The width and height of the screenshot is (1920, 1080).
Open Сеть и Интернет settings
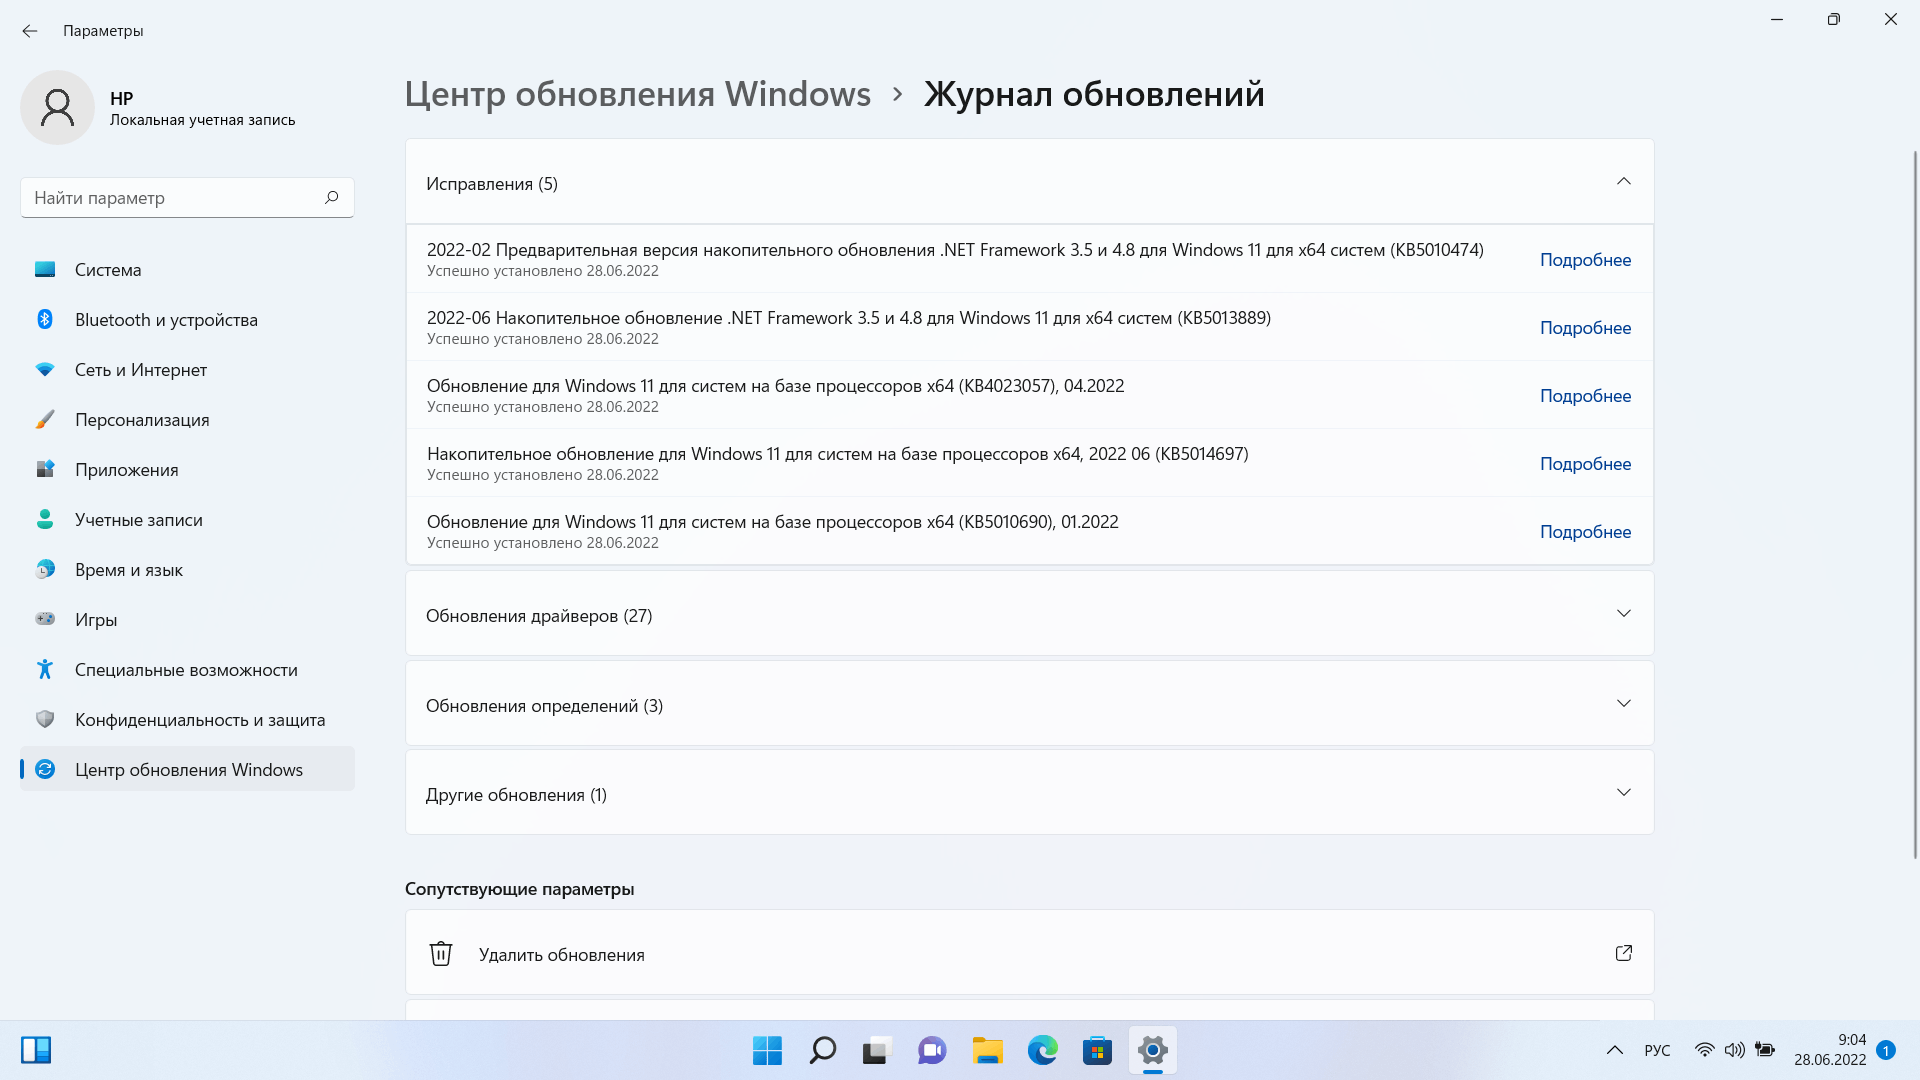click(187, 370)
